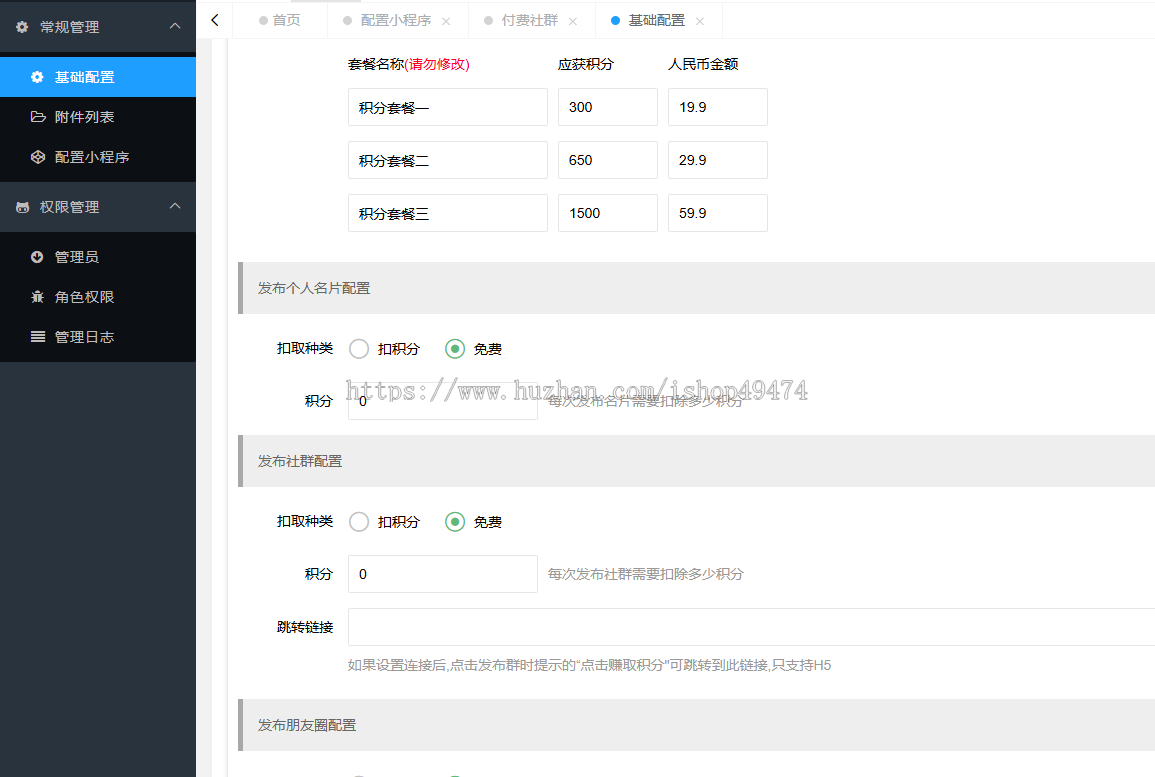Click the 人民币金额 column label
The width and height of the screenshot is (1155, 777).
coord(703,64)
